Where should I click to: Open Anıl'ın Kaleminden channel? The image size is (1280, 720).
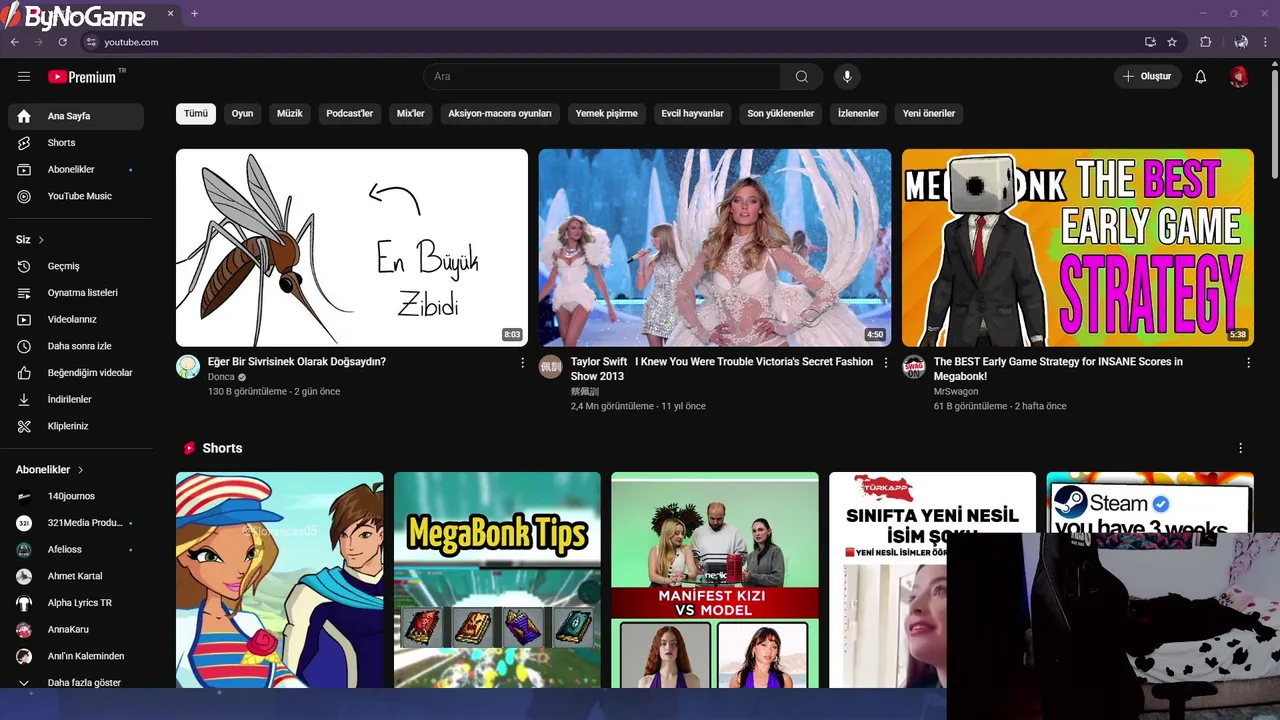point(76,656)
